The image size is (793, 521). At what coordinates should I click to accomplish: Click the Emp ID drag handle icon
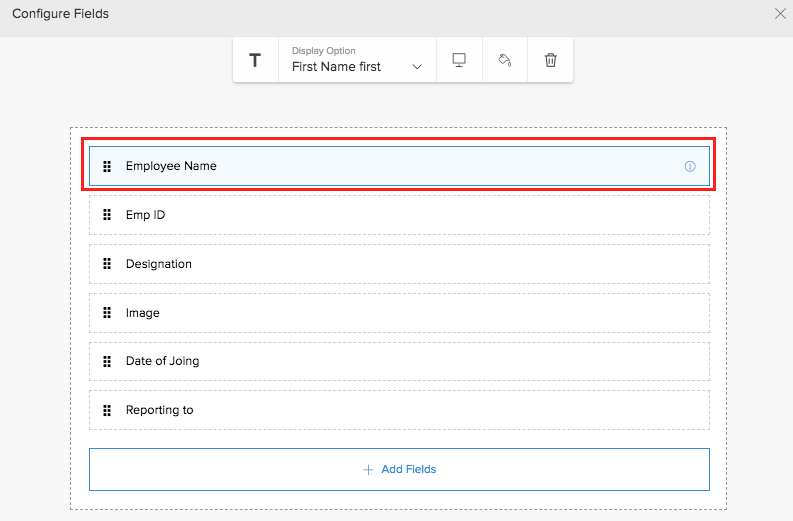tap(107, 215)
